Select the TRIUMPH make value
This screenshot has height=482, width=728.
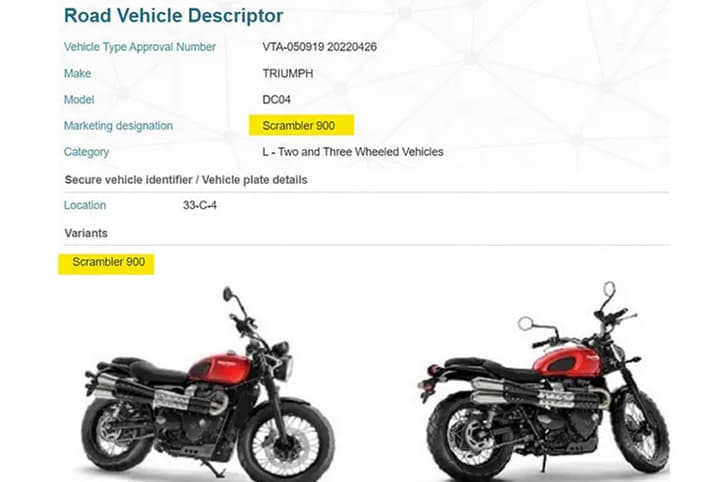(288, 73)
